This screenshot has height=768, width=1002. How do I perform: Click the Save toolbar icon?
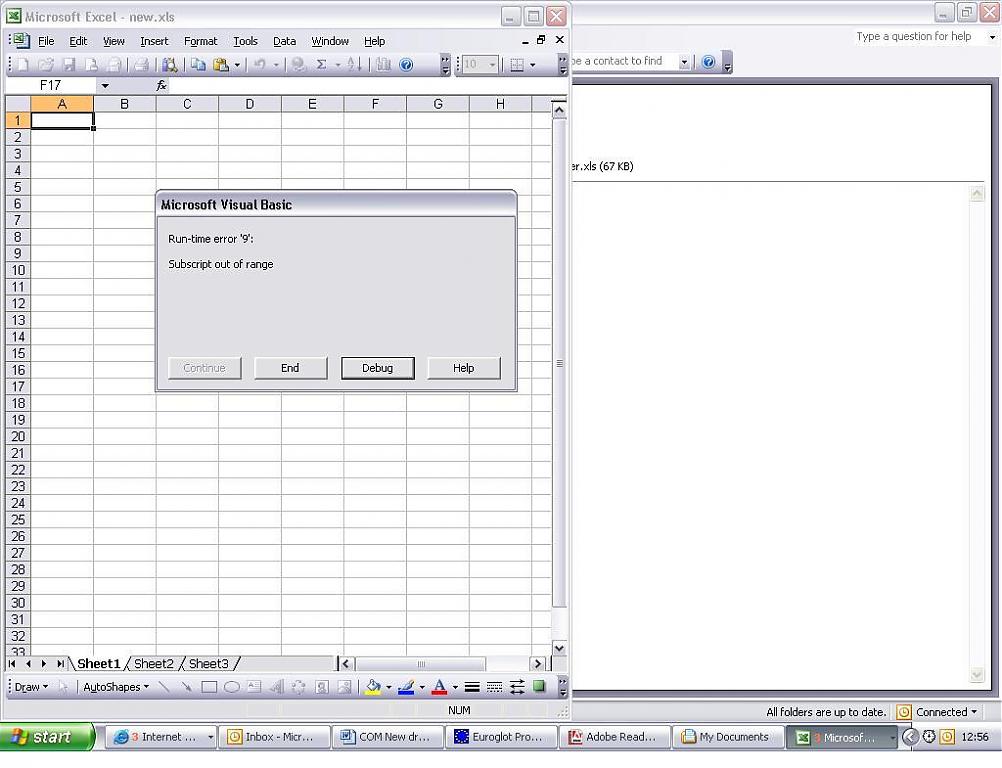coord(69,65)
